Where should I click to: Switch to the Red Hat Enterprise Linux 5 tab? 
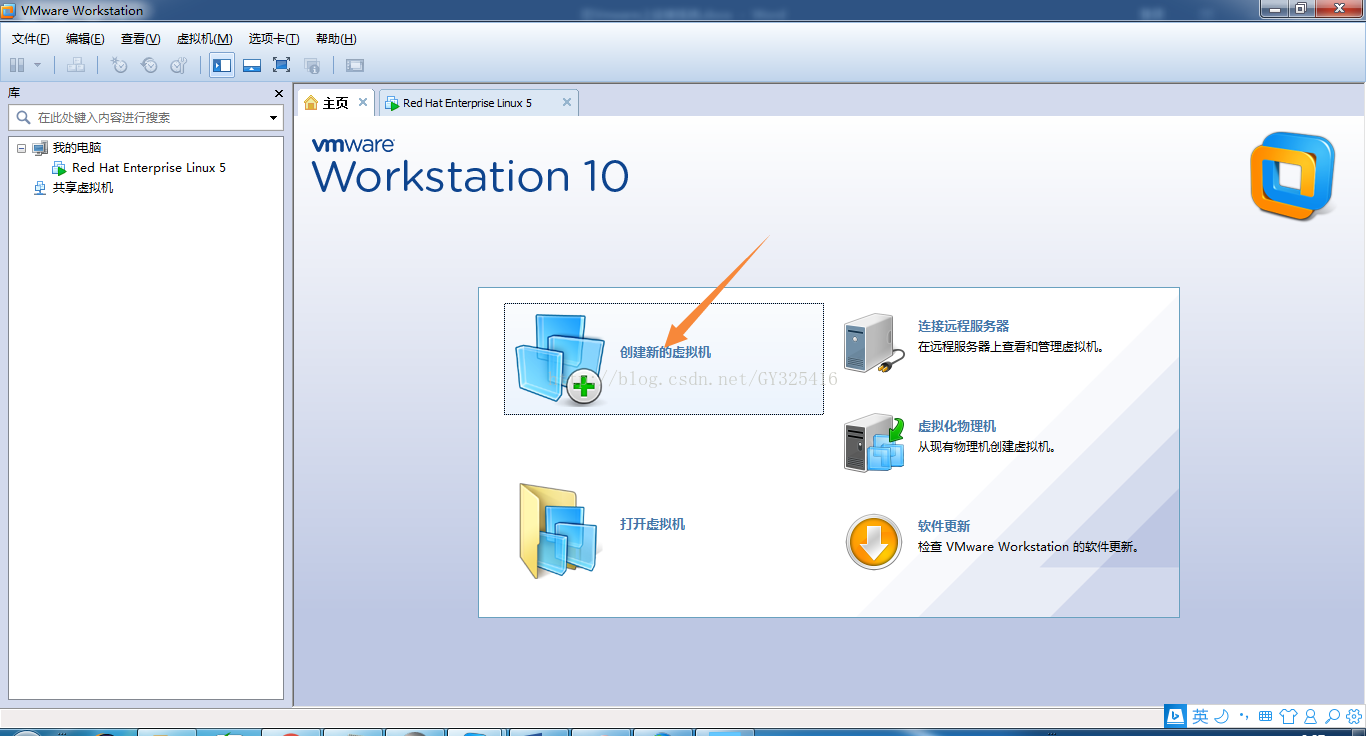478,103
